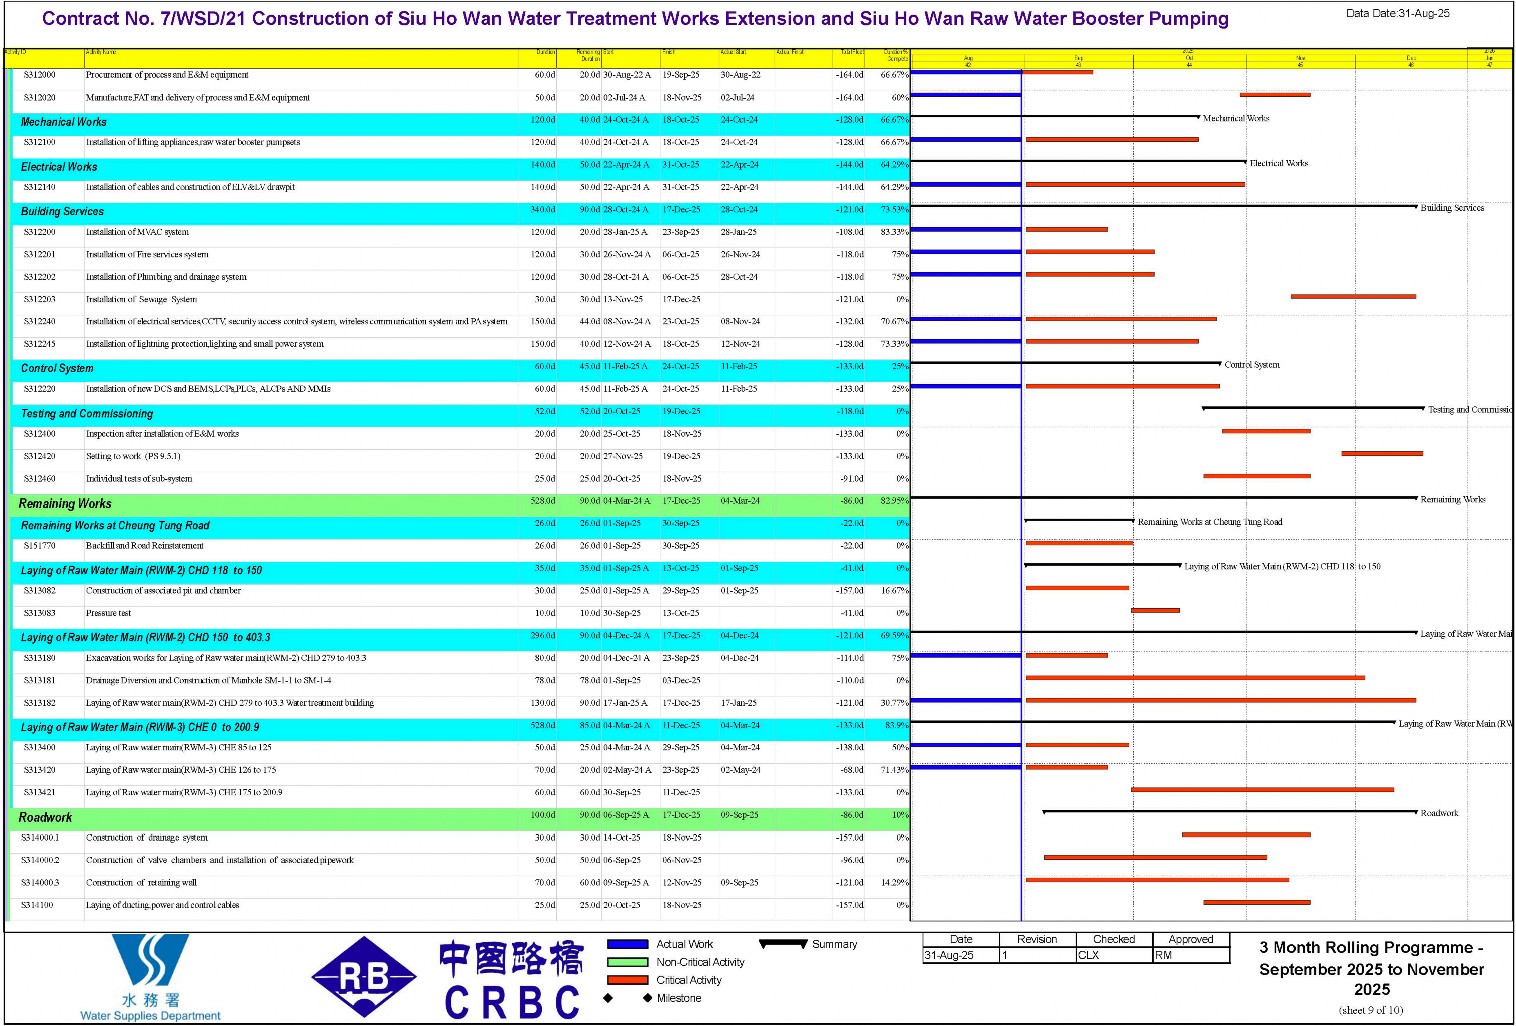Click activity name 'Construction of retaining wall'
The width and height of the screenshot is (1516, 1026).
tap(141, 883)
